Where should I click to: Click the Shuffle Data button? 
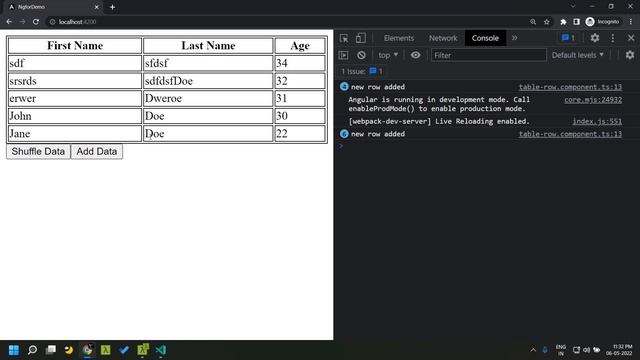coord(38,151)
